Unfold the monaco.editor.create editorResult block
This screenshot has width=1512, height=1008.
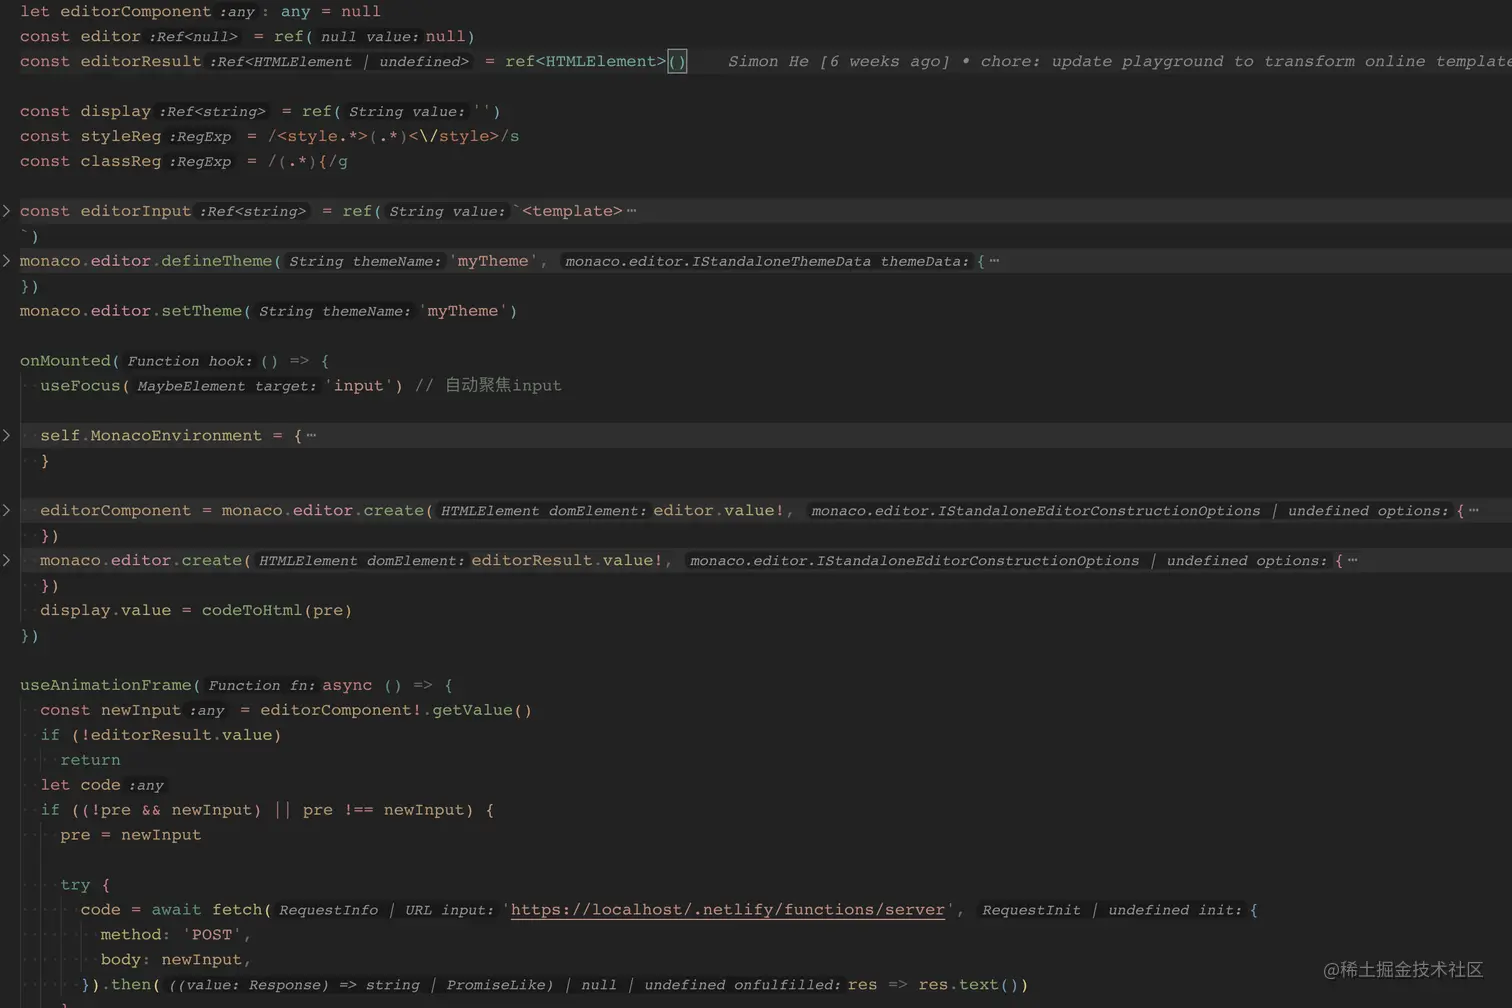tap(6, 561)
